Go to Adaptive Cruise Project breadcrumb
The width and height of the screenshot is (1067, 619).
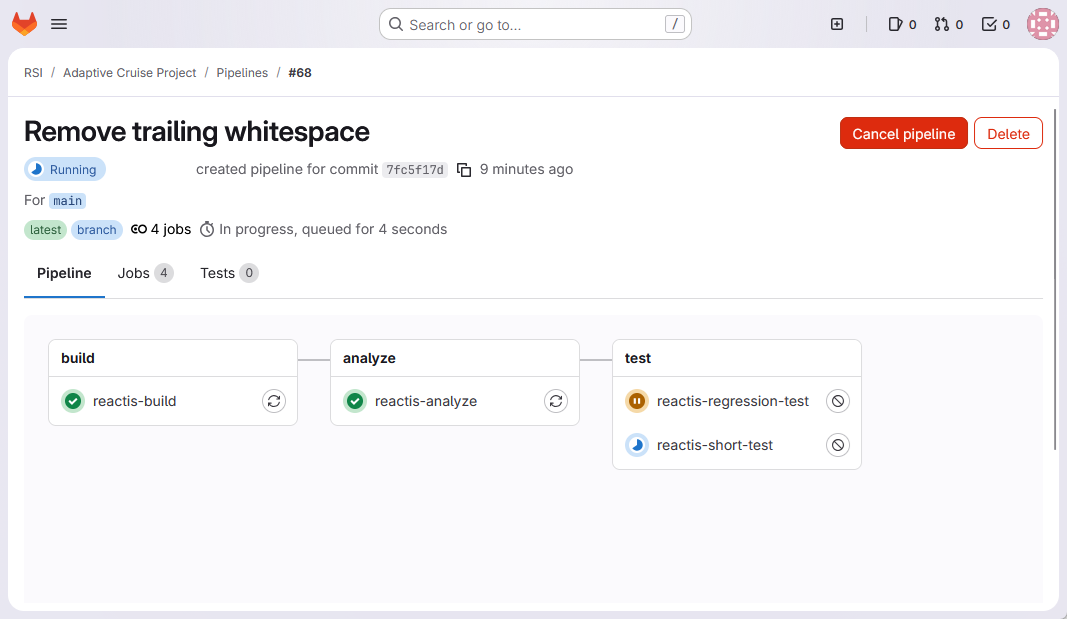(x=130, y=73)
